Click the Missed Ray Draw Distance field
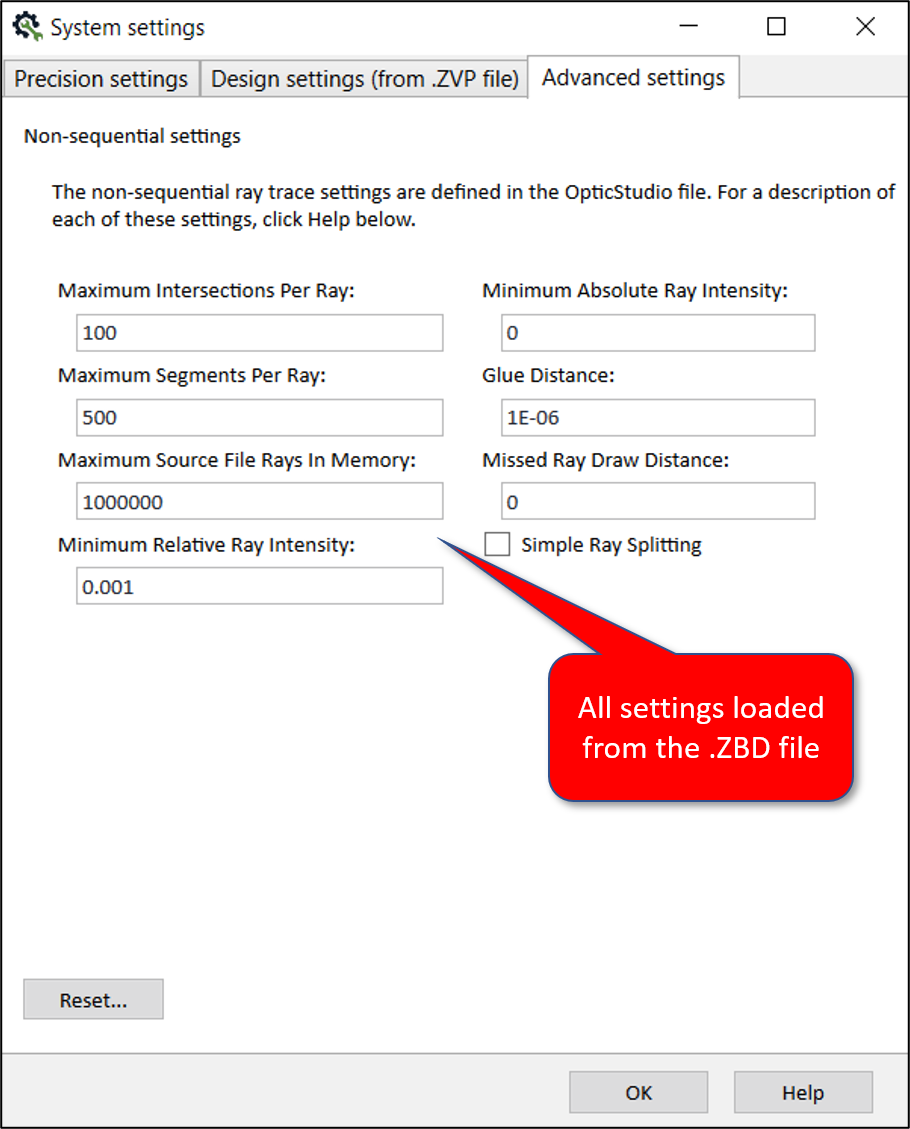This screenshot has height=1129, width=910. (x=658, y=501)
